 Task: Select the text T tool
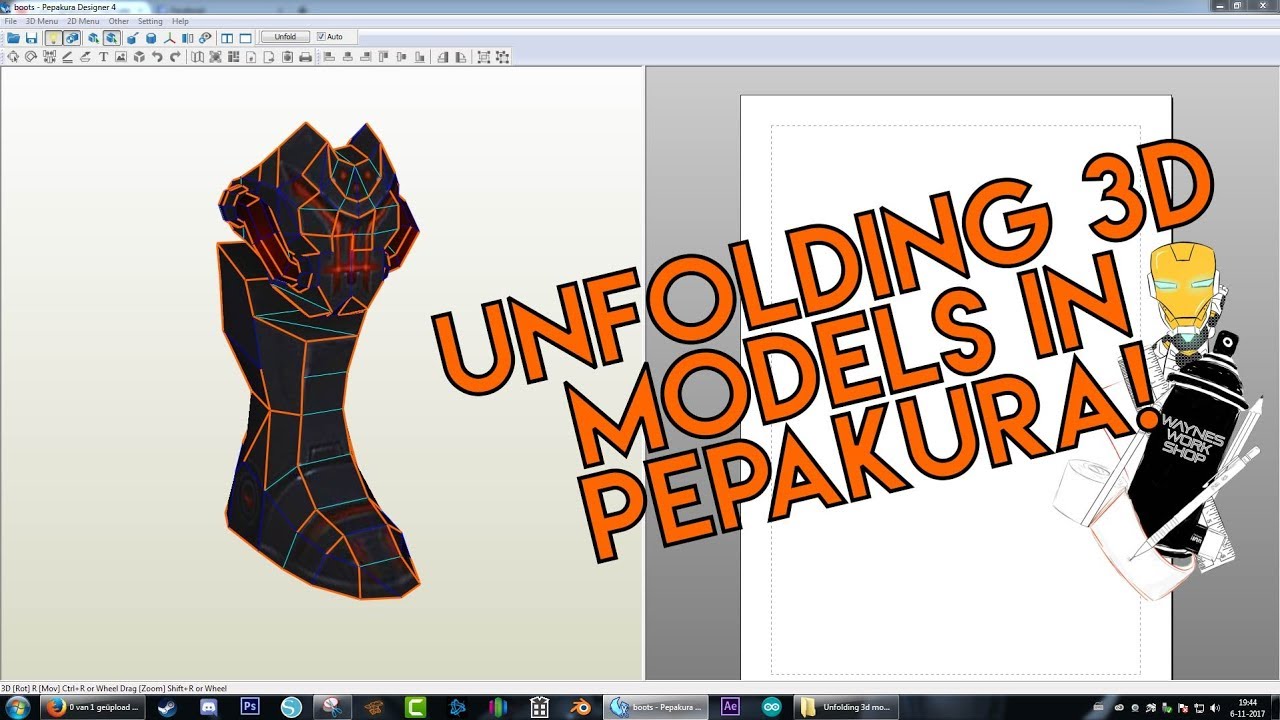tap(103, 57)
